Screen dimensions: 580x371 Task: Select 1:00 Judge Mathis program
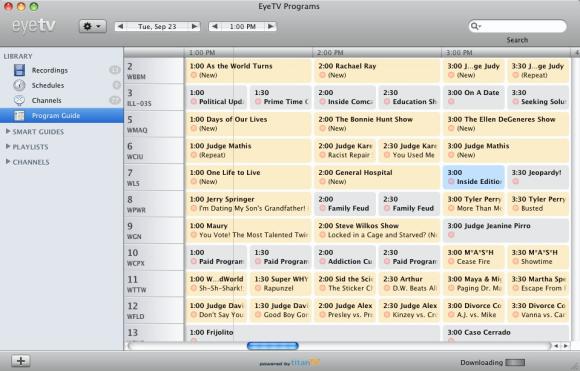[248, 151]
